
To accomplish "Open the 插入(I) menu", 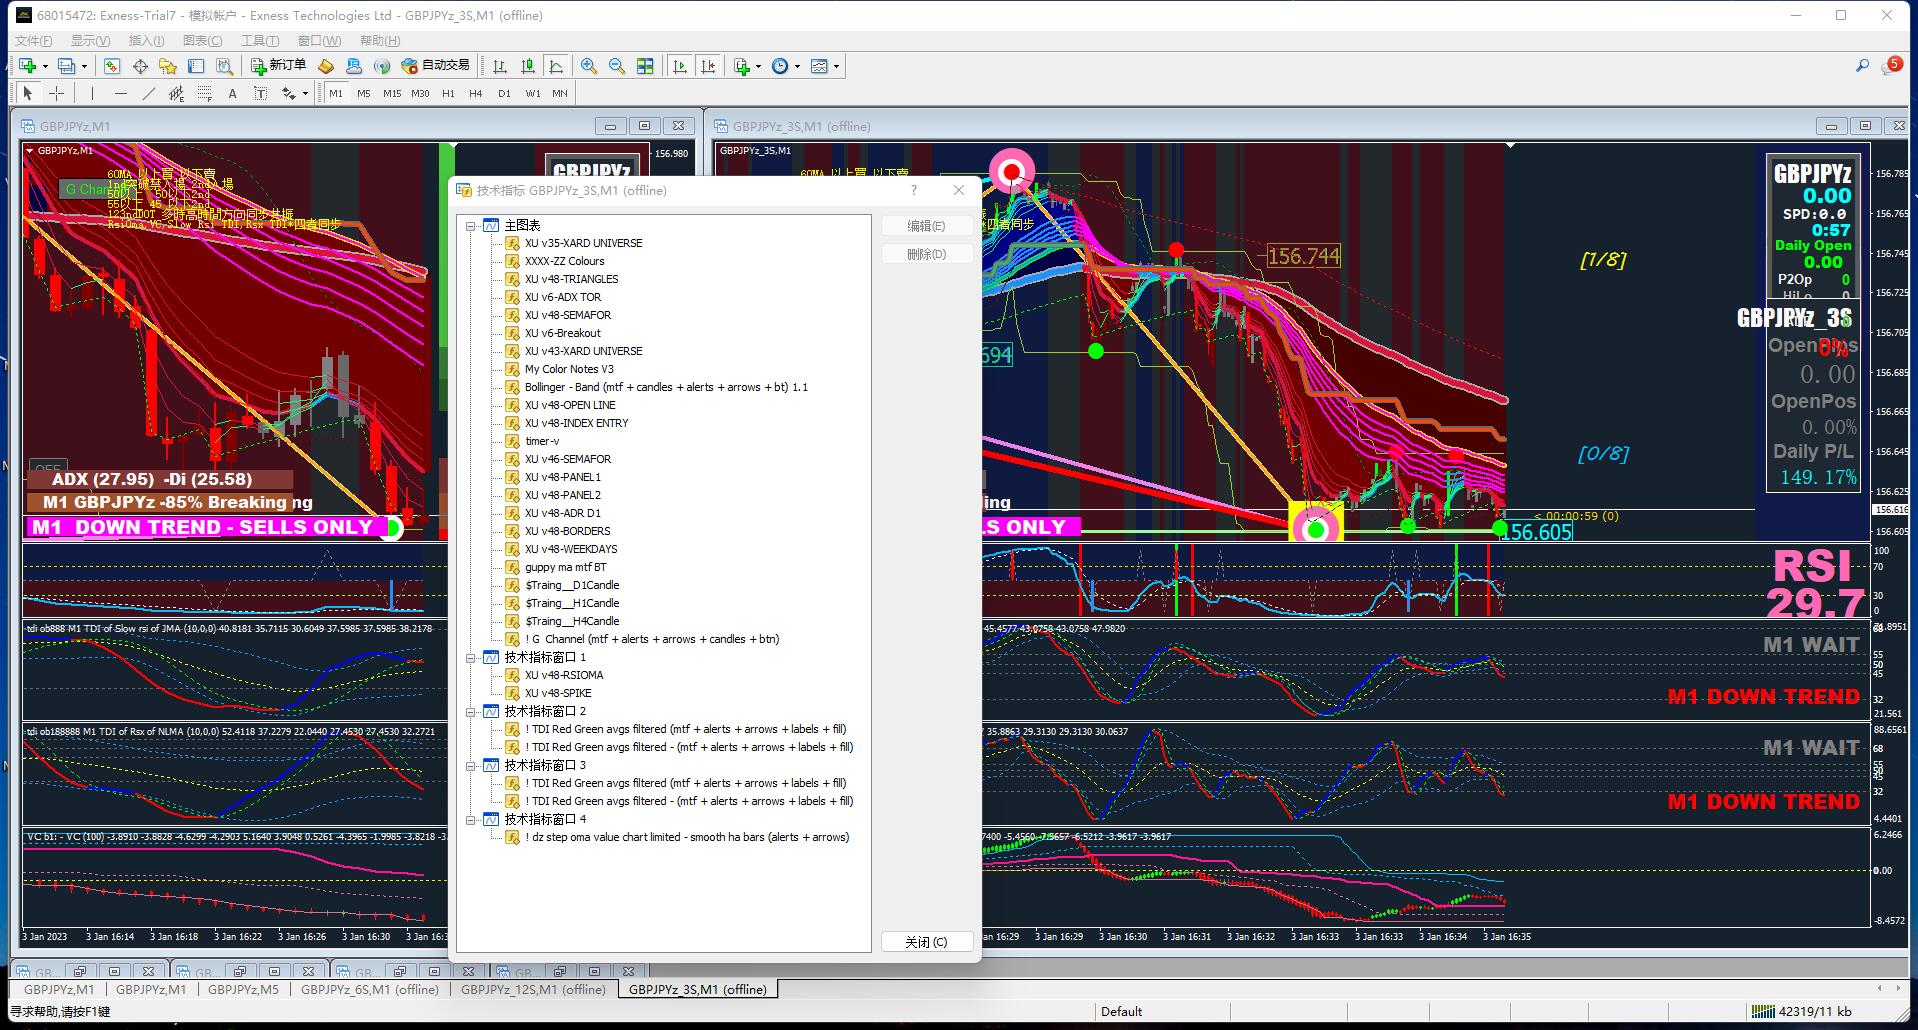I will tap(146, 41).
